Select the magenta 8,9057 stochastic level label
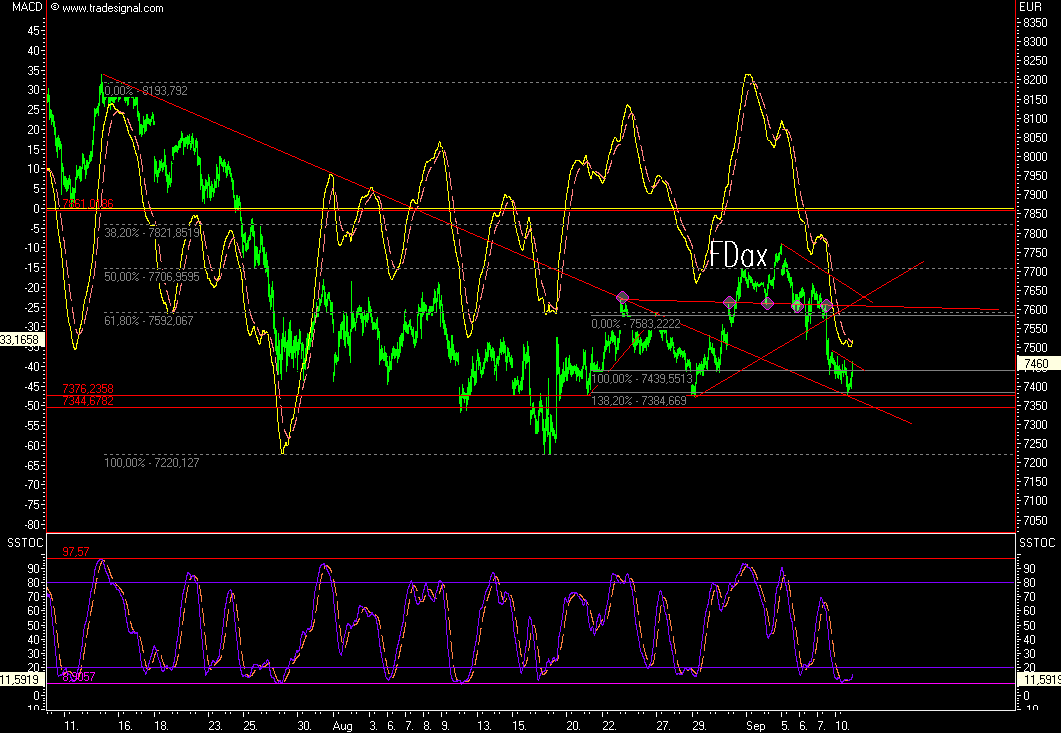Screen dimensions: 1061x733 pos(78,676)
